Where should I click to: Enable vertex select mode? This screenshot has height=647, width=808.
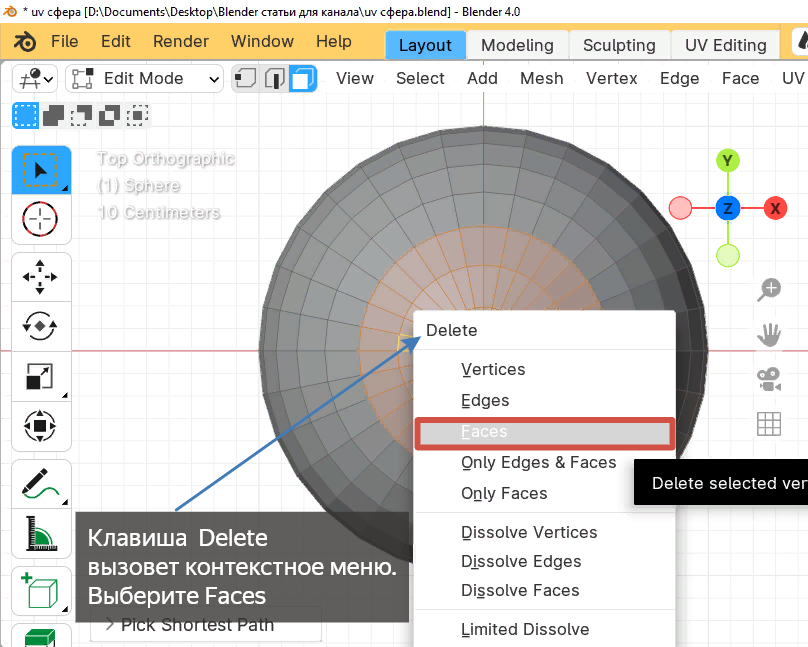245,79
